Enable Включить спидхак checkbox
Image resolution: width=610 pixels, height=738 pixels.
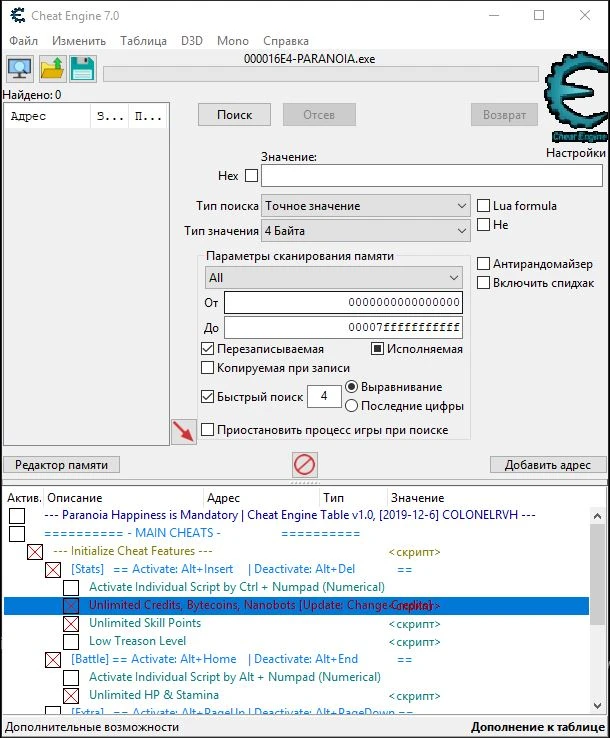coord(483,283)
